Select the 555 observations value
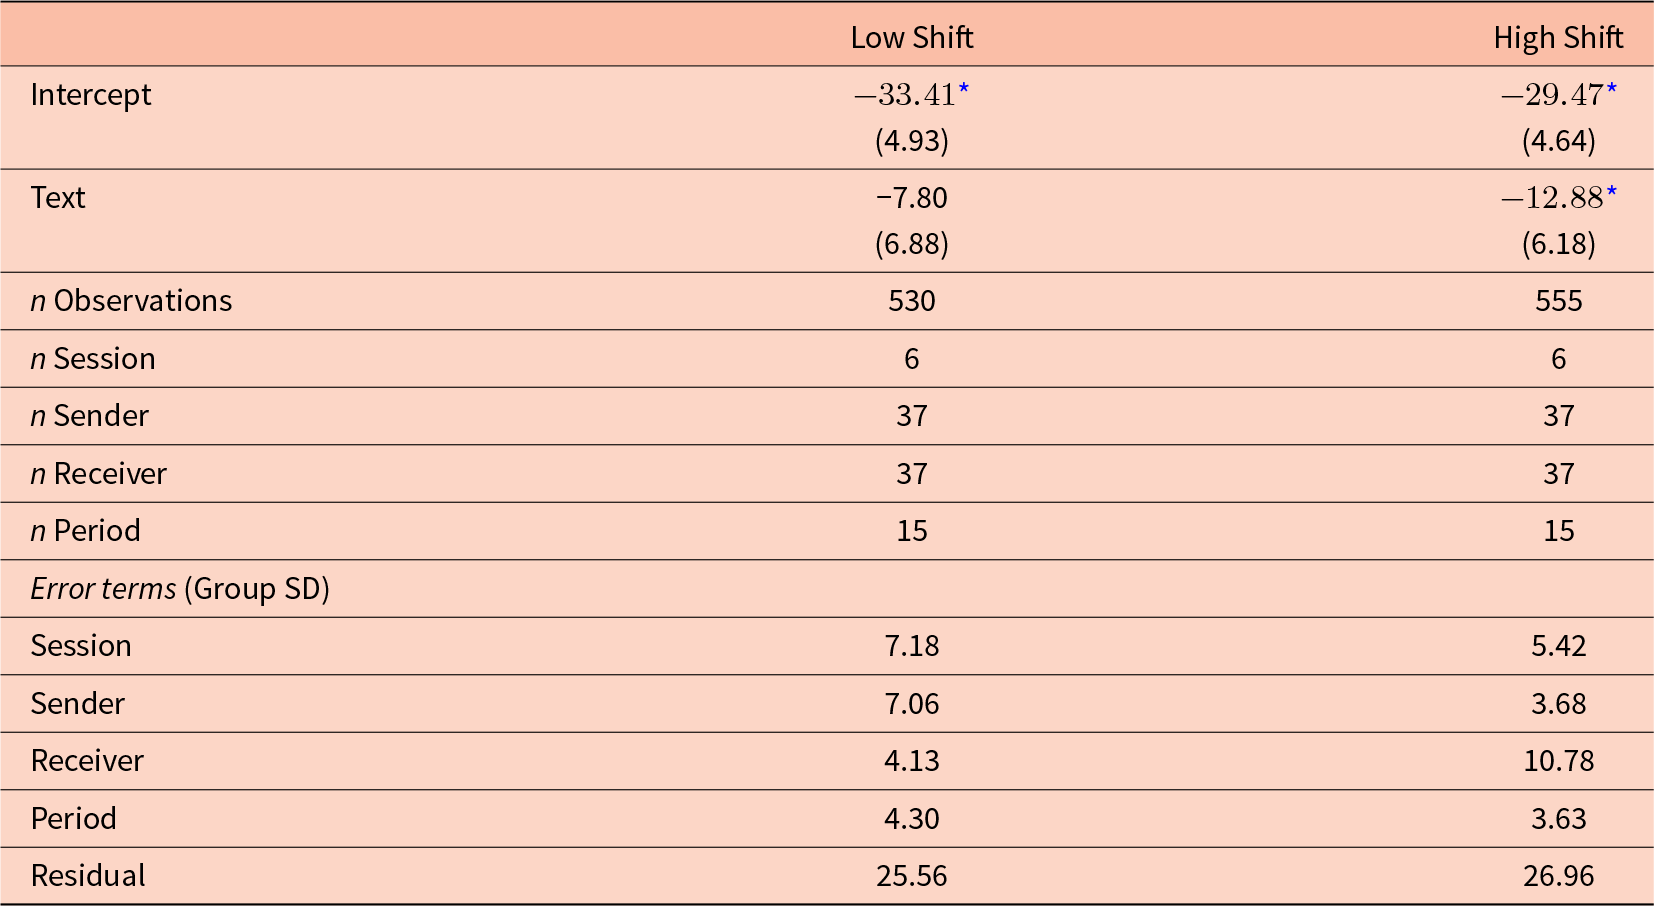This screenshot has width=1654, height=906. [1558, 301]
